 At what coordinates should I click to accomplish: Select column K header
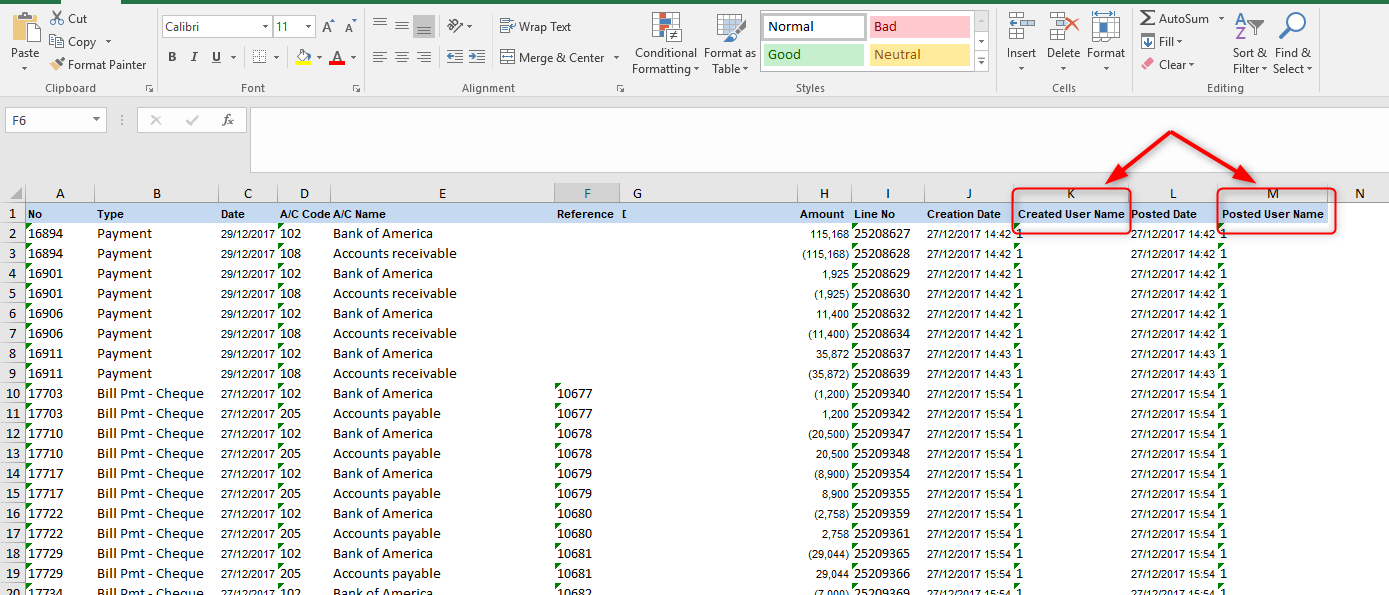[1071, 193]
